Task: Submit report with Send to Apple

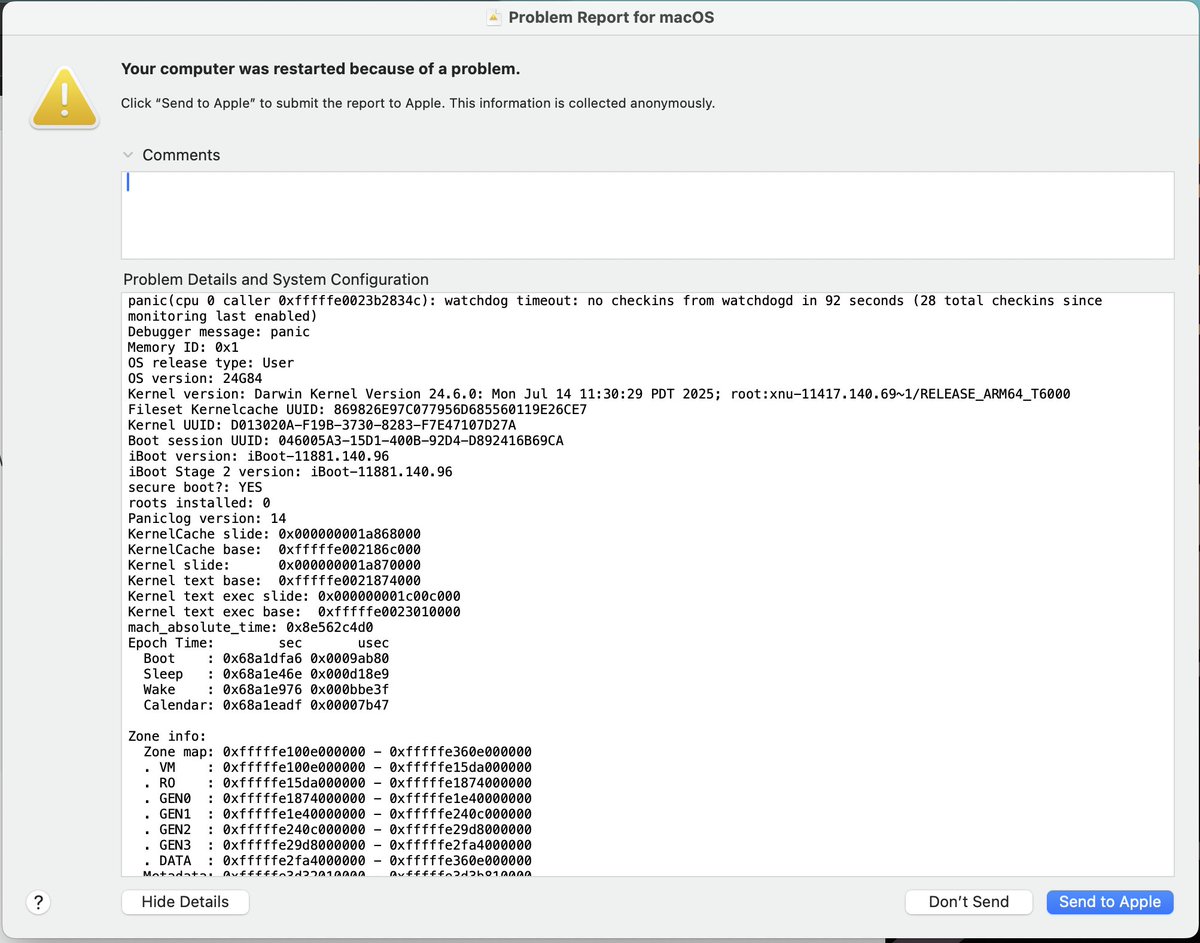Action: click(x=1110, y=902)
